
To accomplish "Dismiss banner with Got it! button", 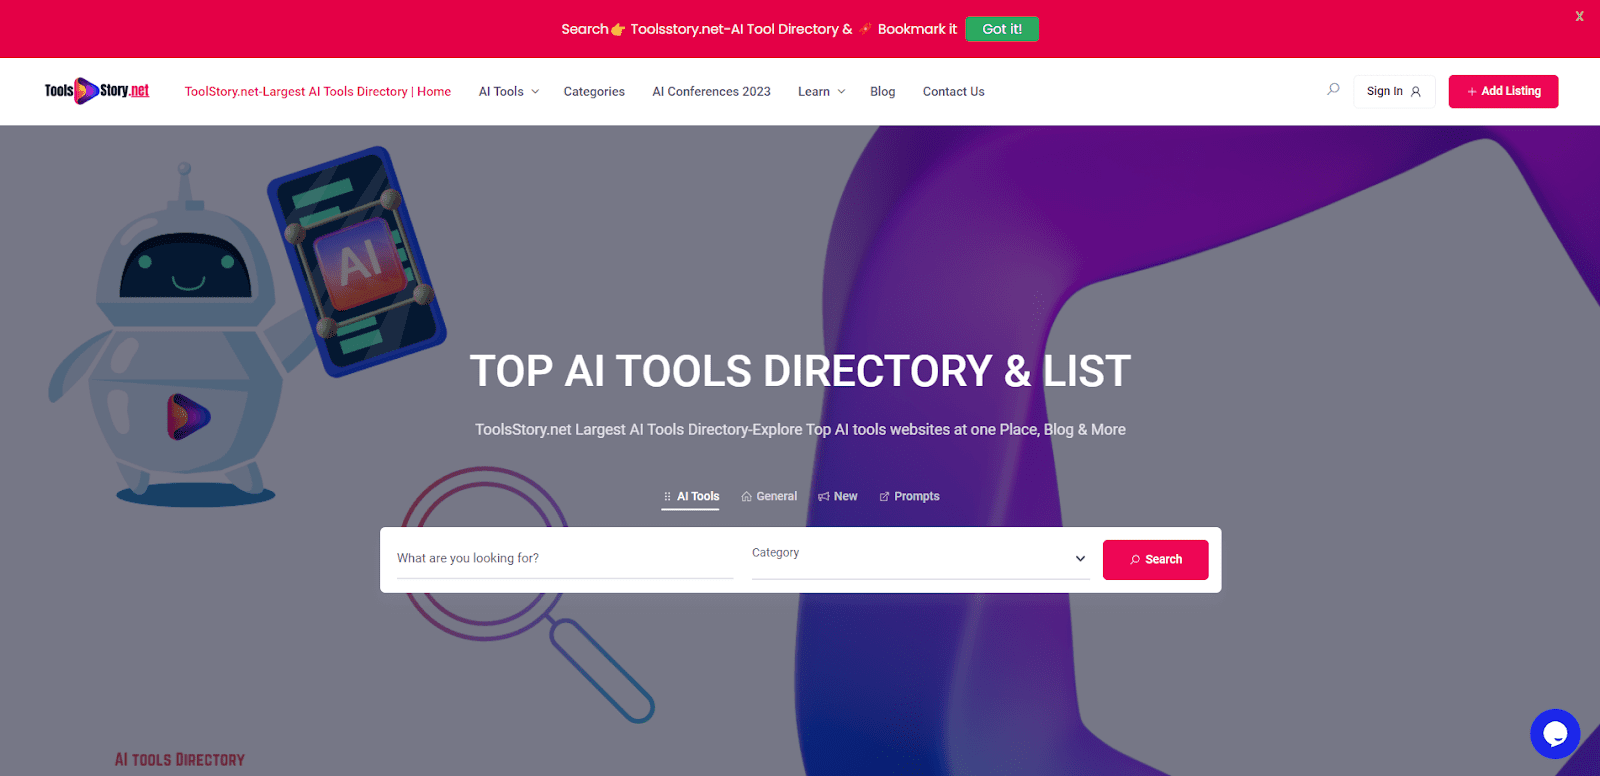I will pos(1002,29).
